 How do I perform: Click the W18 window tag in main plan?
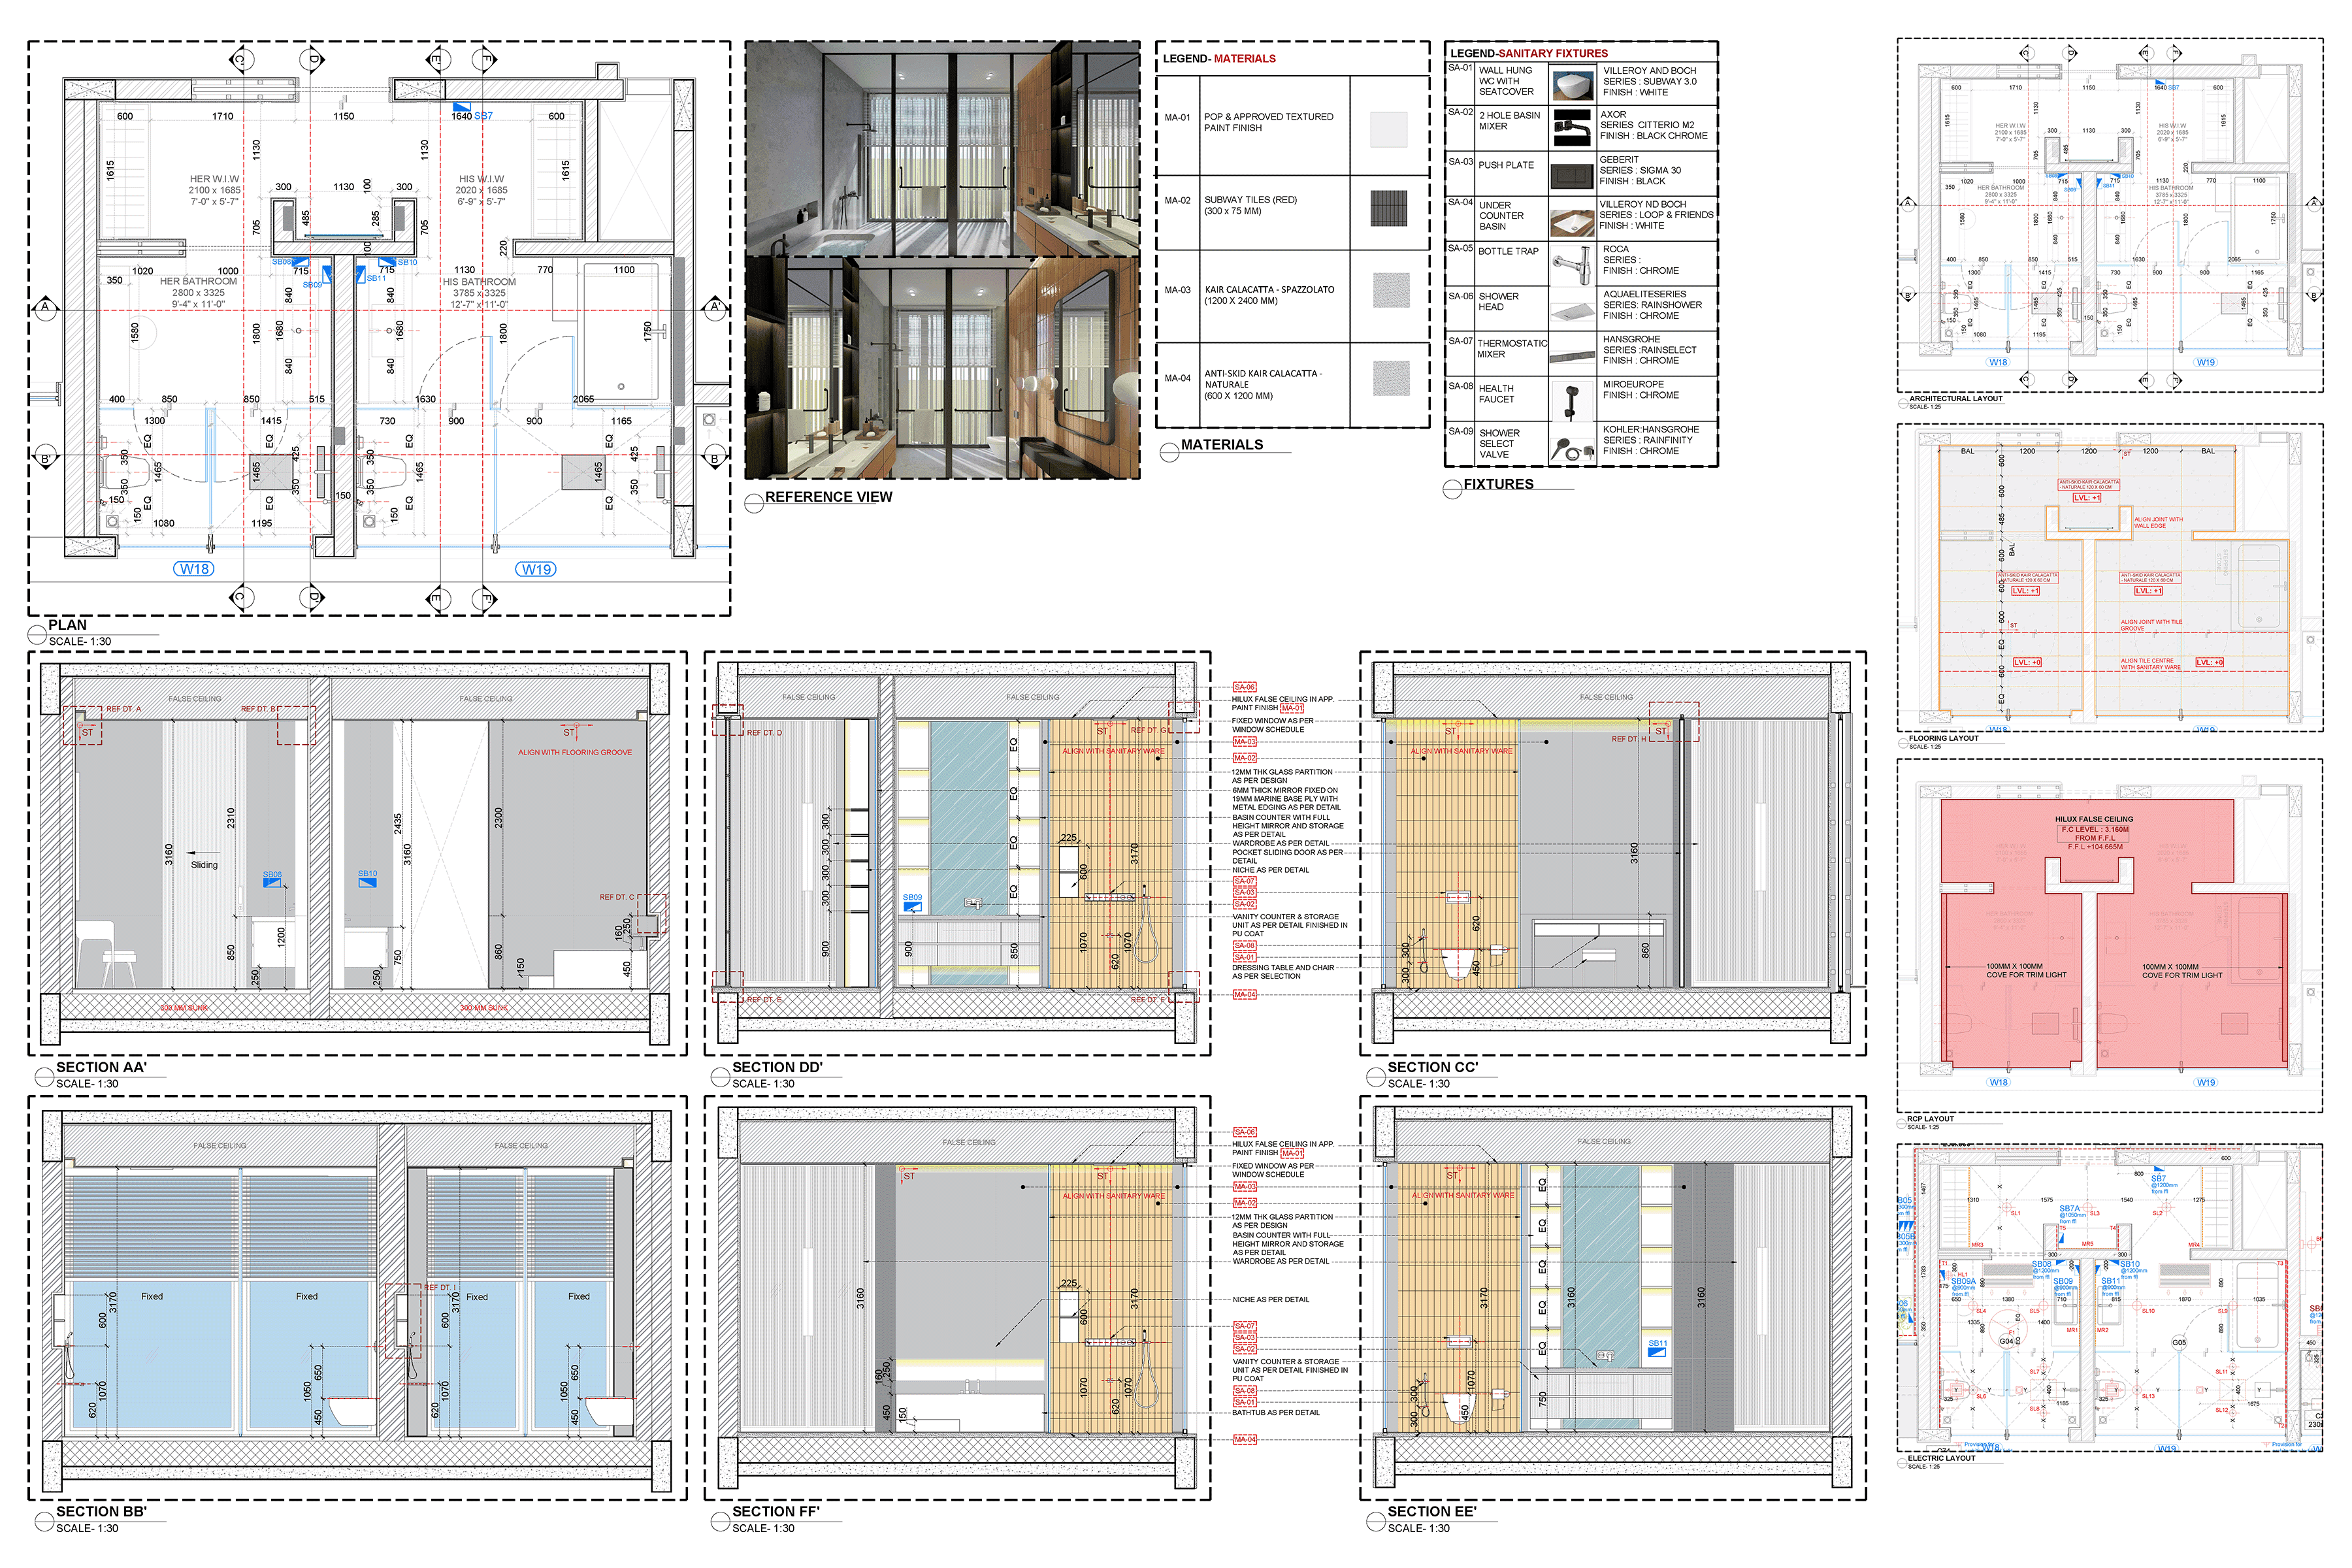(194, 569)
